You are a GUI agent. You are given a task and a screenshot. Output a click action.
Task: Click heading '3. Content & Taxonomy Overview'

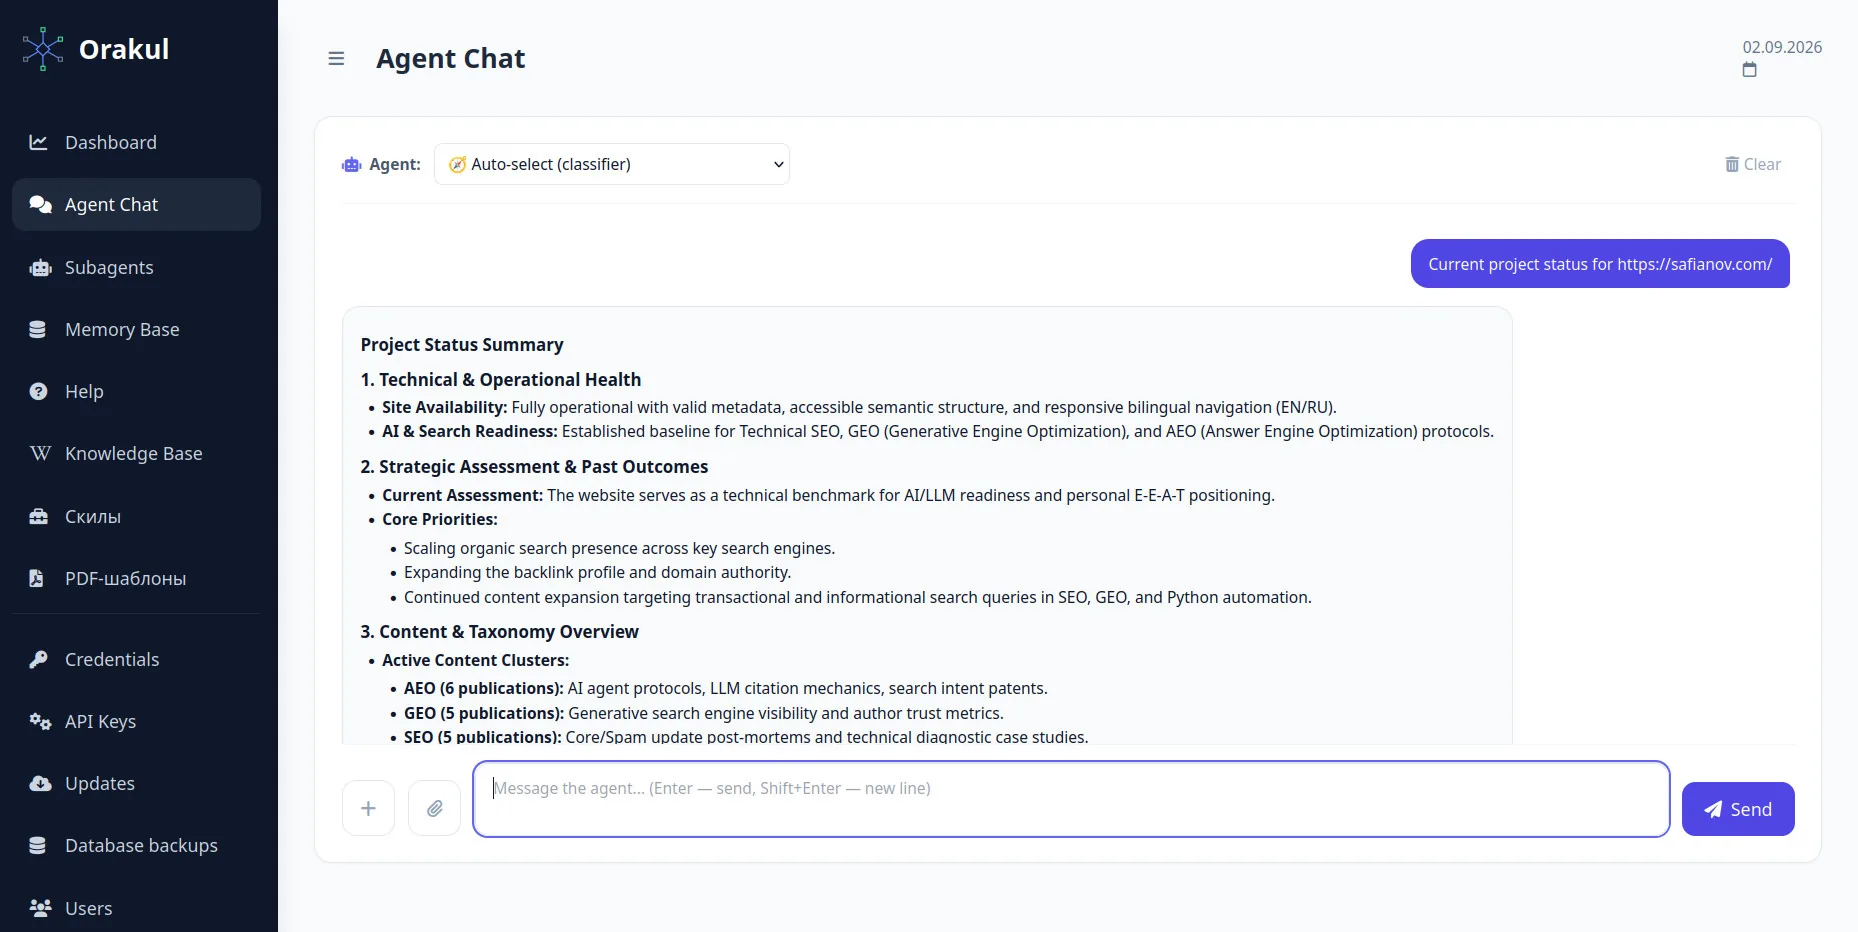click(x=499, y=632)
